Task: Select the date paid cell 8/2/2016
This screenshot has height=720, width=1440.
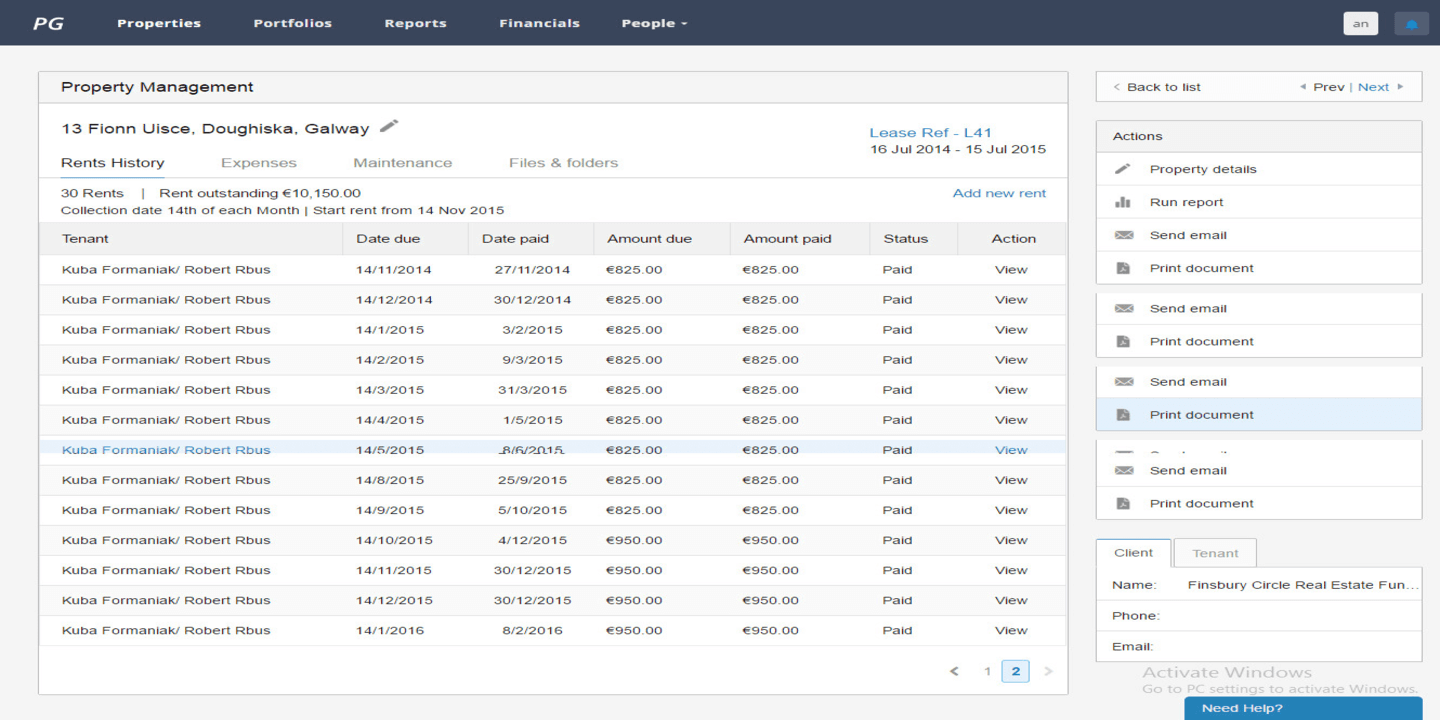Action: (532, 629)
